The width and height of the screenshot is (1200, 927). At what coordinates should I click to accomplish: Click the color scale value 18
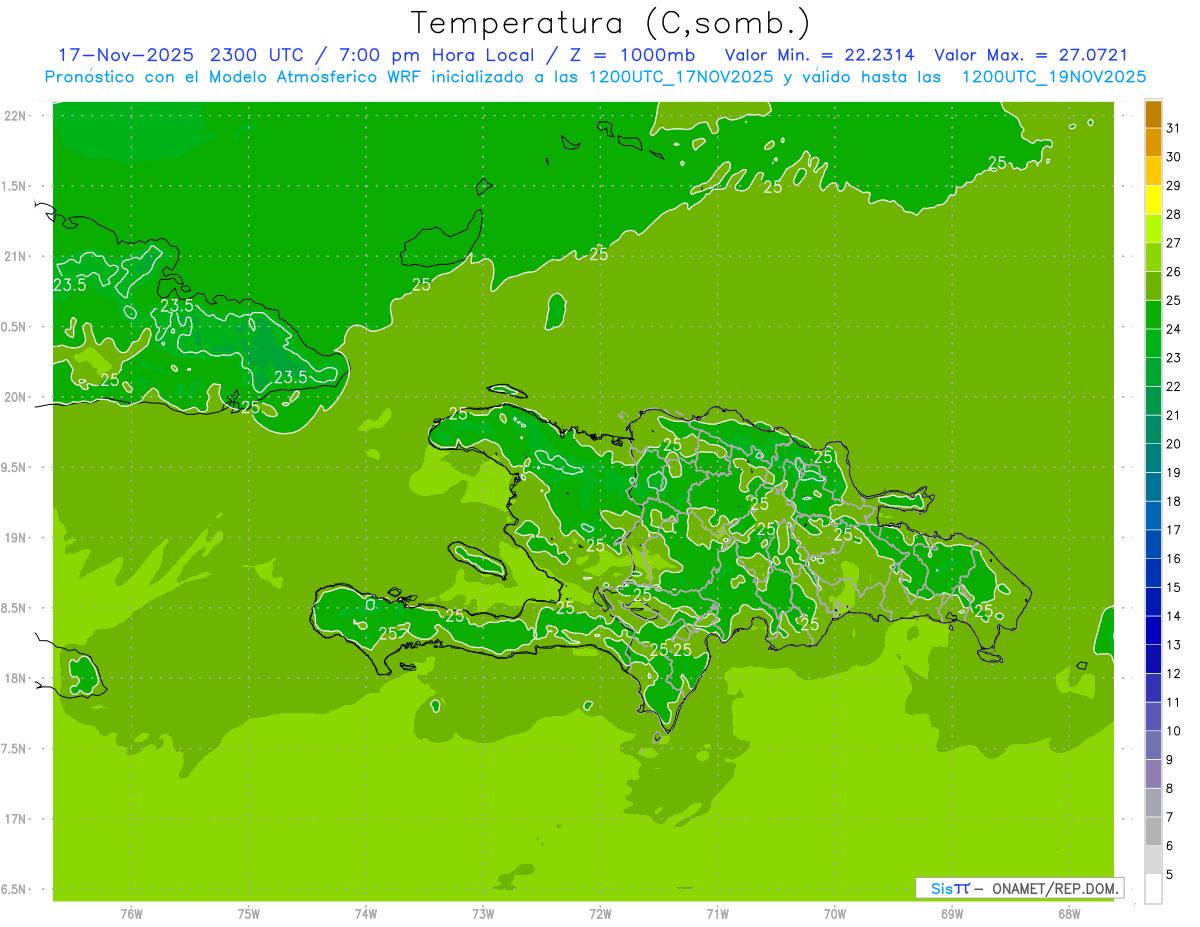[1173, 501]
